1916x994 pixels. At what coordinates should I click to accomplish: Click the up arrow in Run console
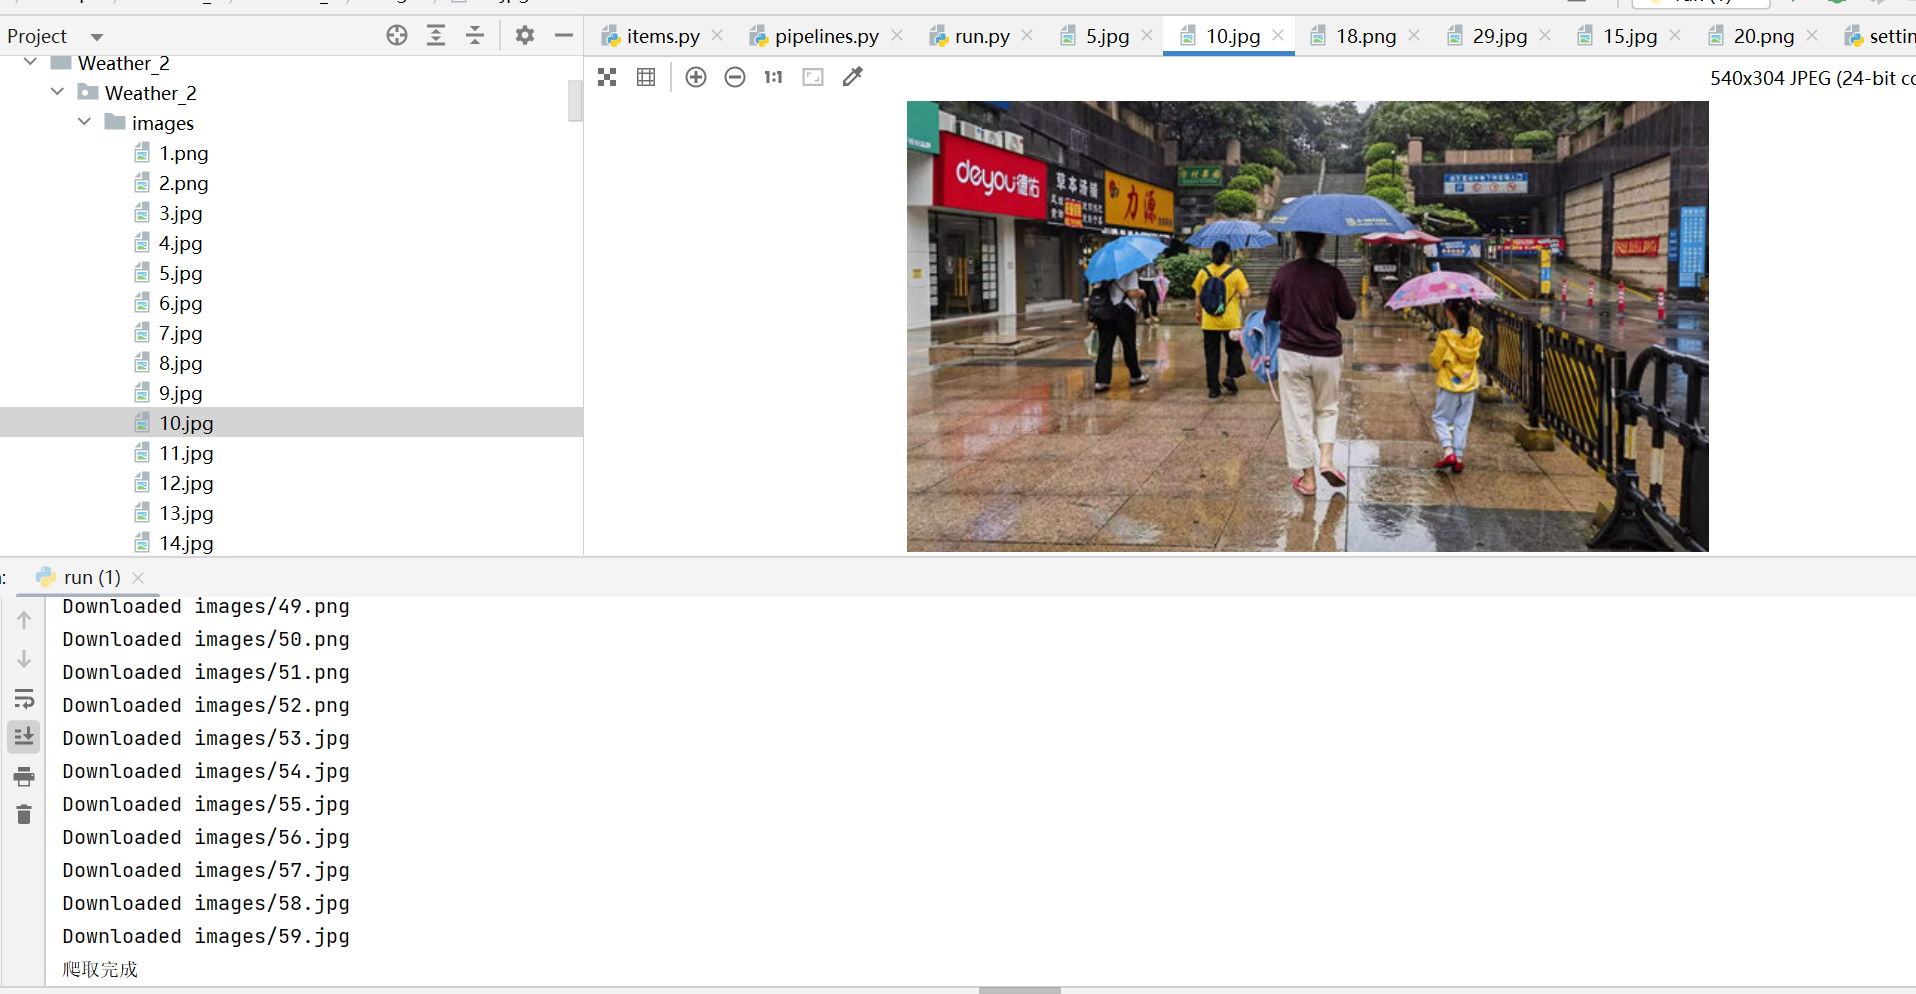(x=24, y=620)
